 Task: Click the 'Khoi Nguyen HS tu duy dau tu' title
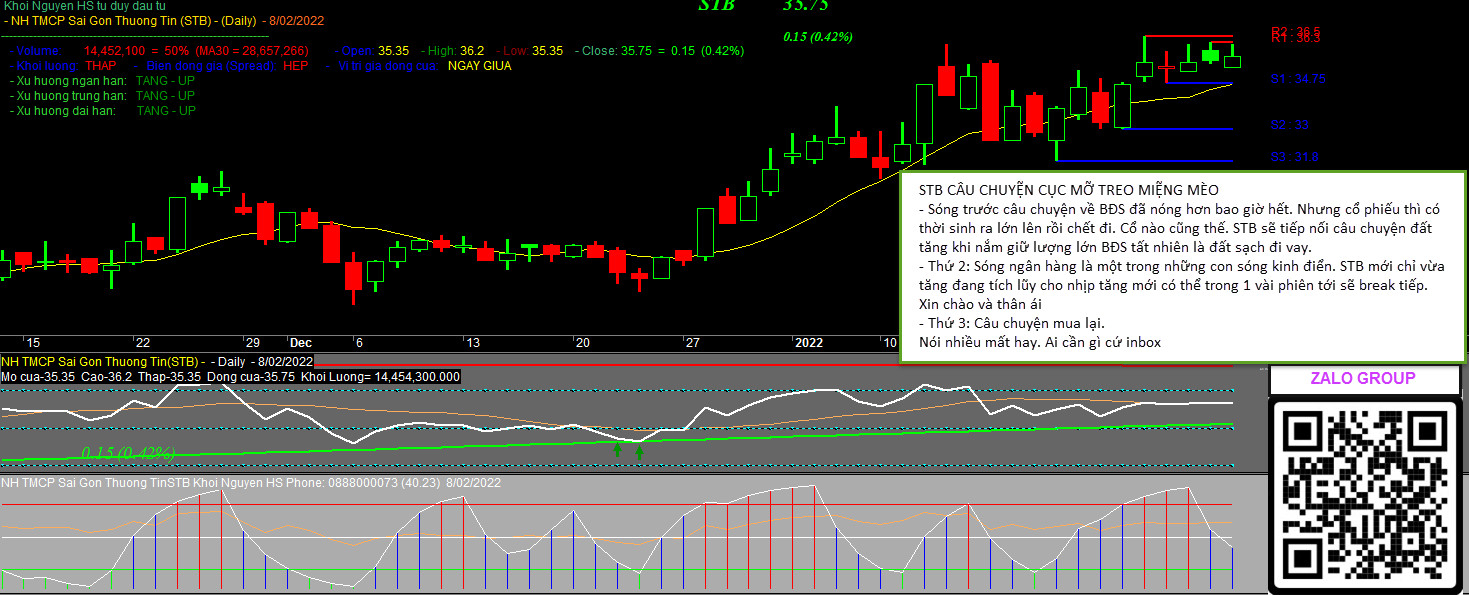86,7
